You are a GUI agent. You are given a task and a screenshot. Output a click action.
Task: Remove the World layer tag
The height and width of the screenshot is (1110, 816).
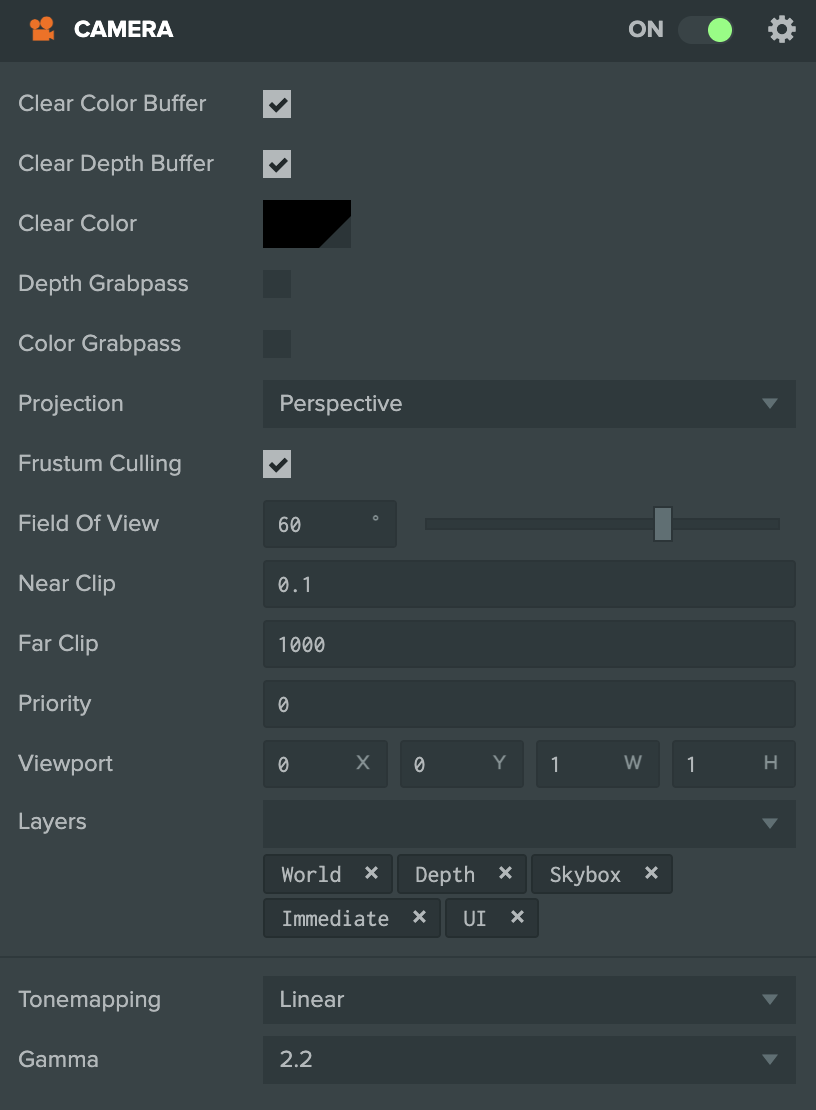[371, 873]
